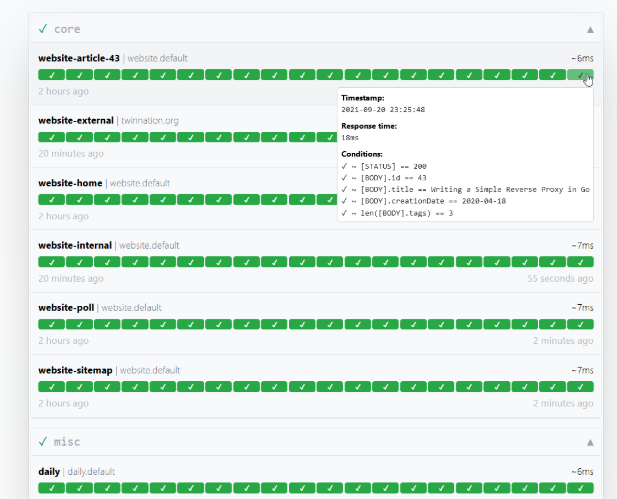Click '2 hours ago' under website-home
Screen dimensions: 617x499
click(x=63, y=216)
